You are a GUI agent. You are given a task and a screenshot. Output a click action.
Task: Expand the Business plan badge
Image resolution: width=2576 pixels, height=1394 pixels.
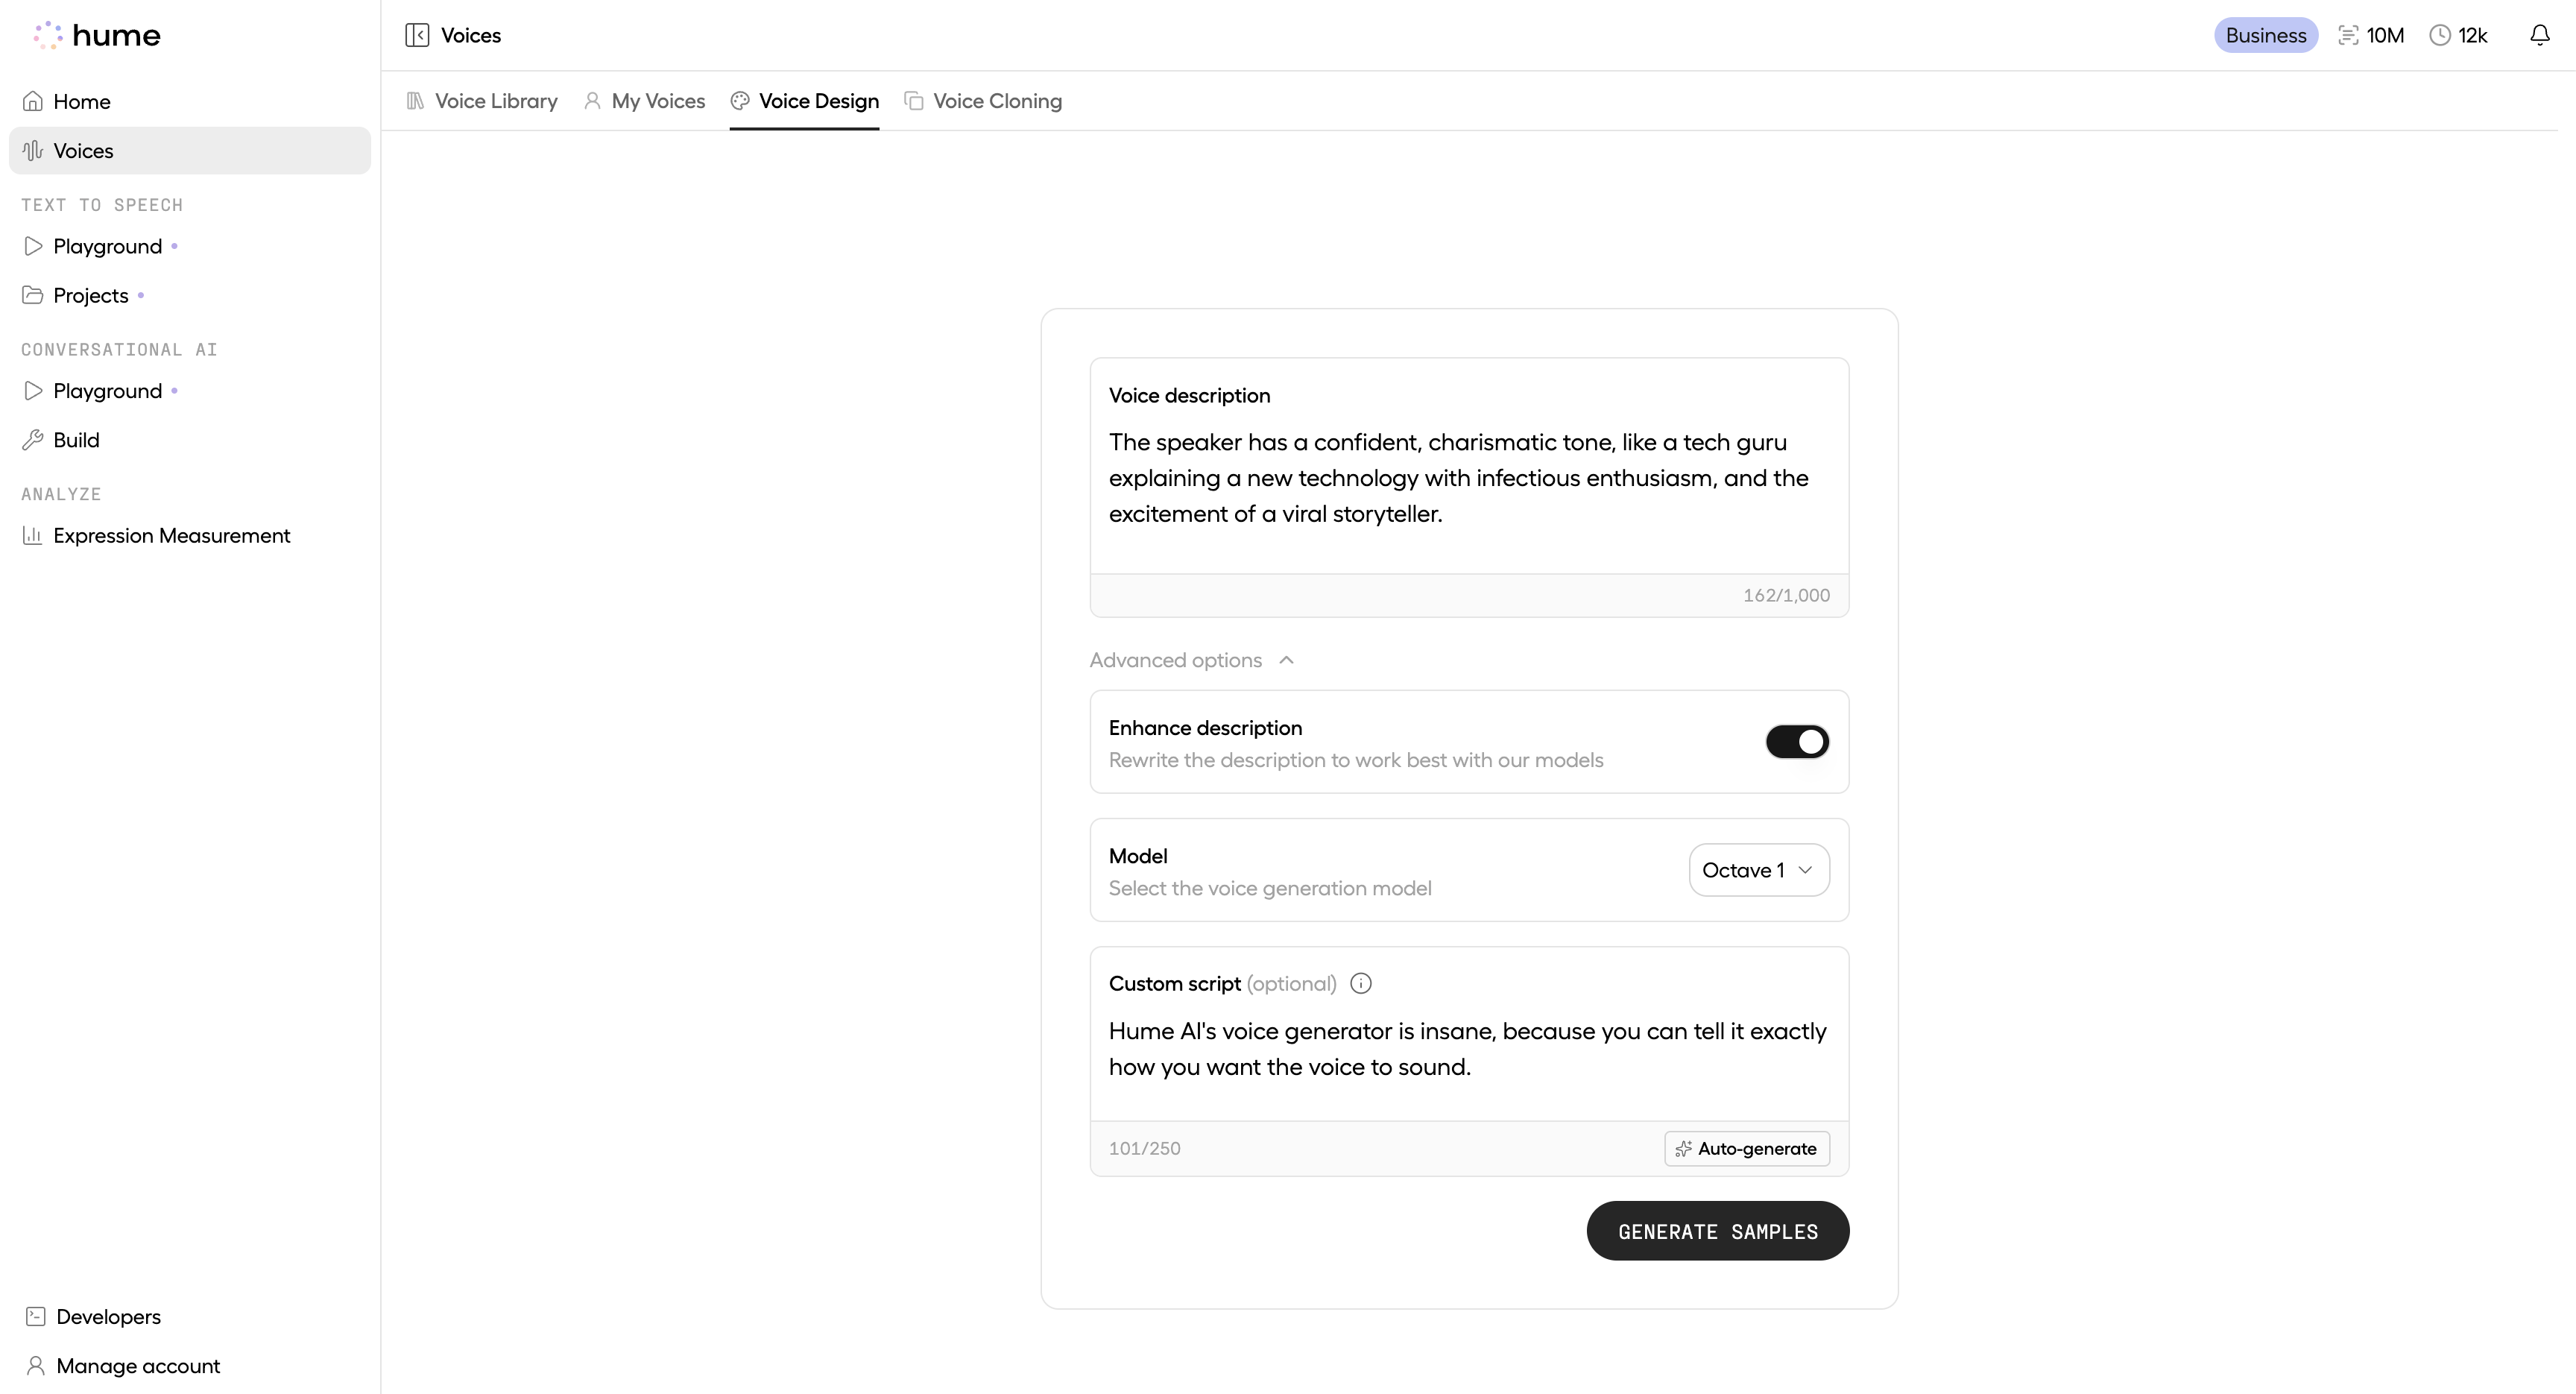point(2266,34)
